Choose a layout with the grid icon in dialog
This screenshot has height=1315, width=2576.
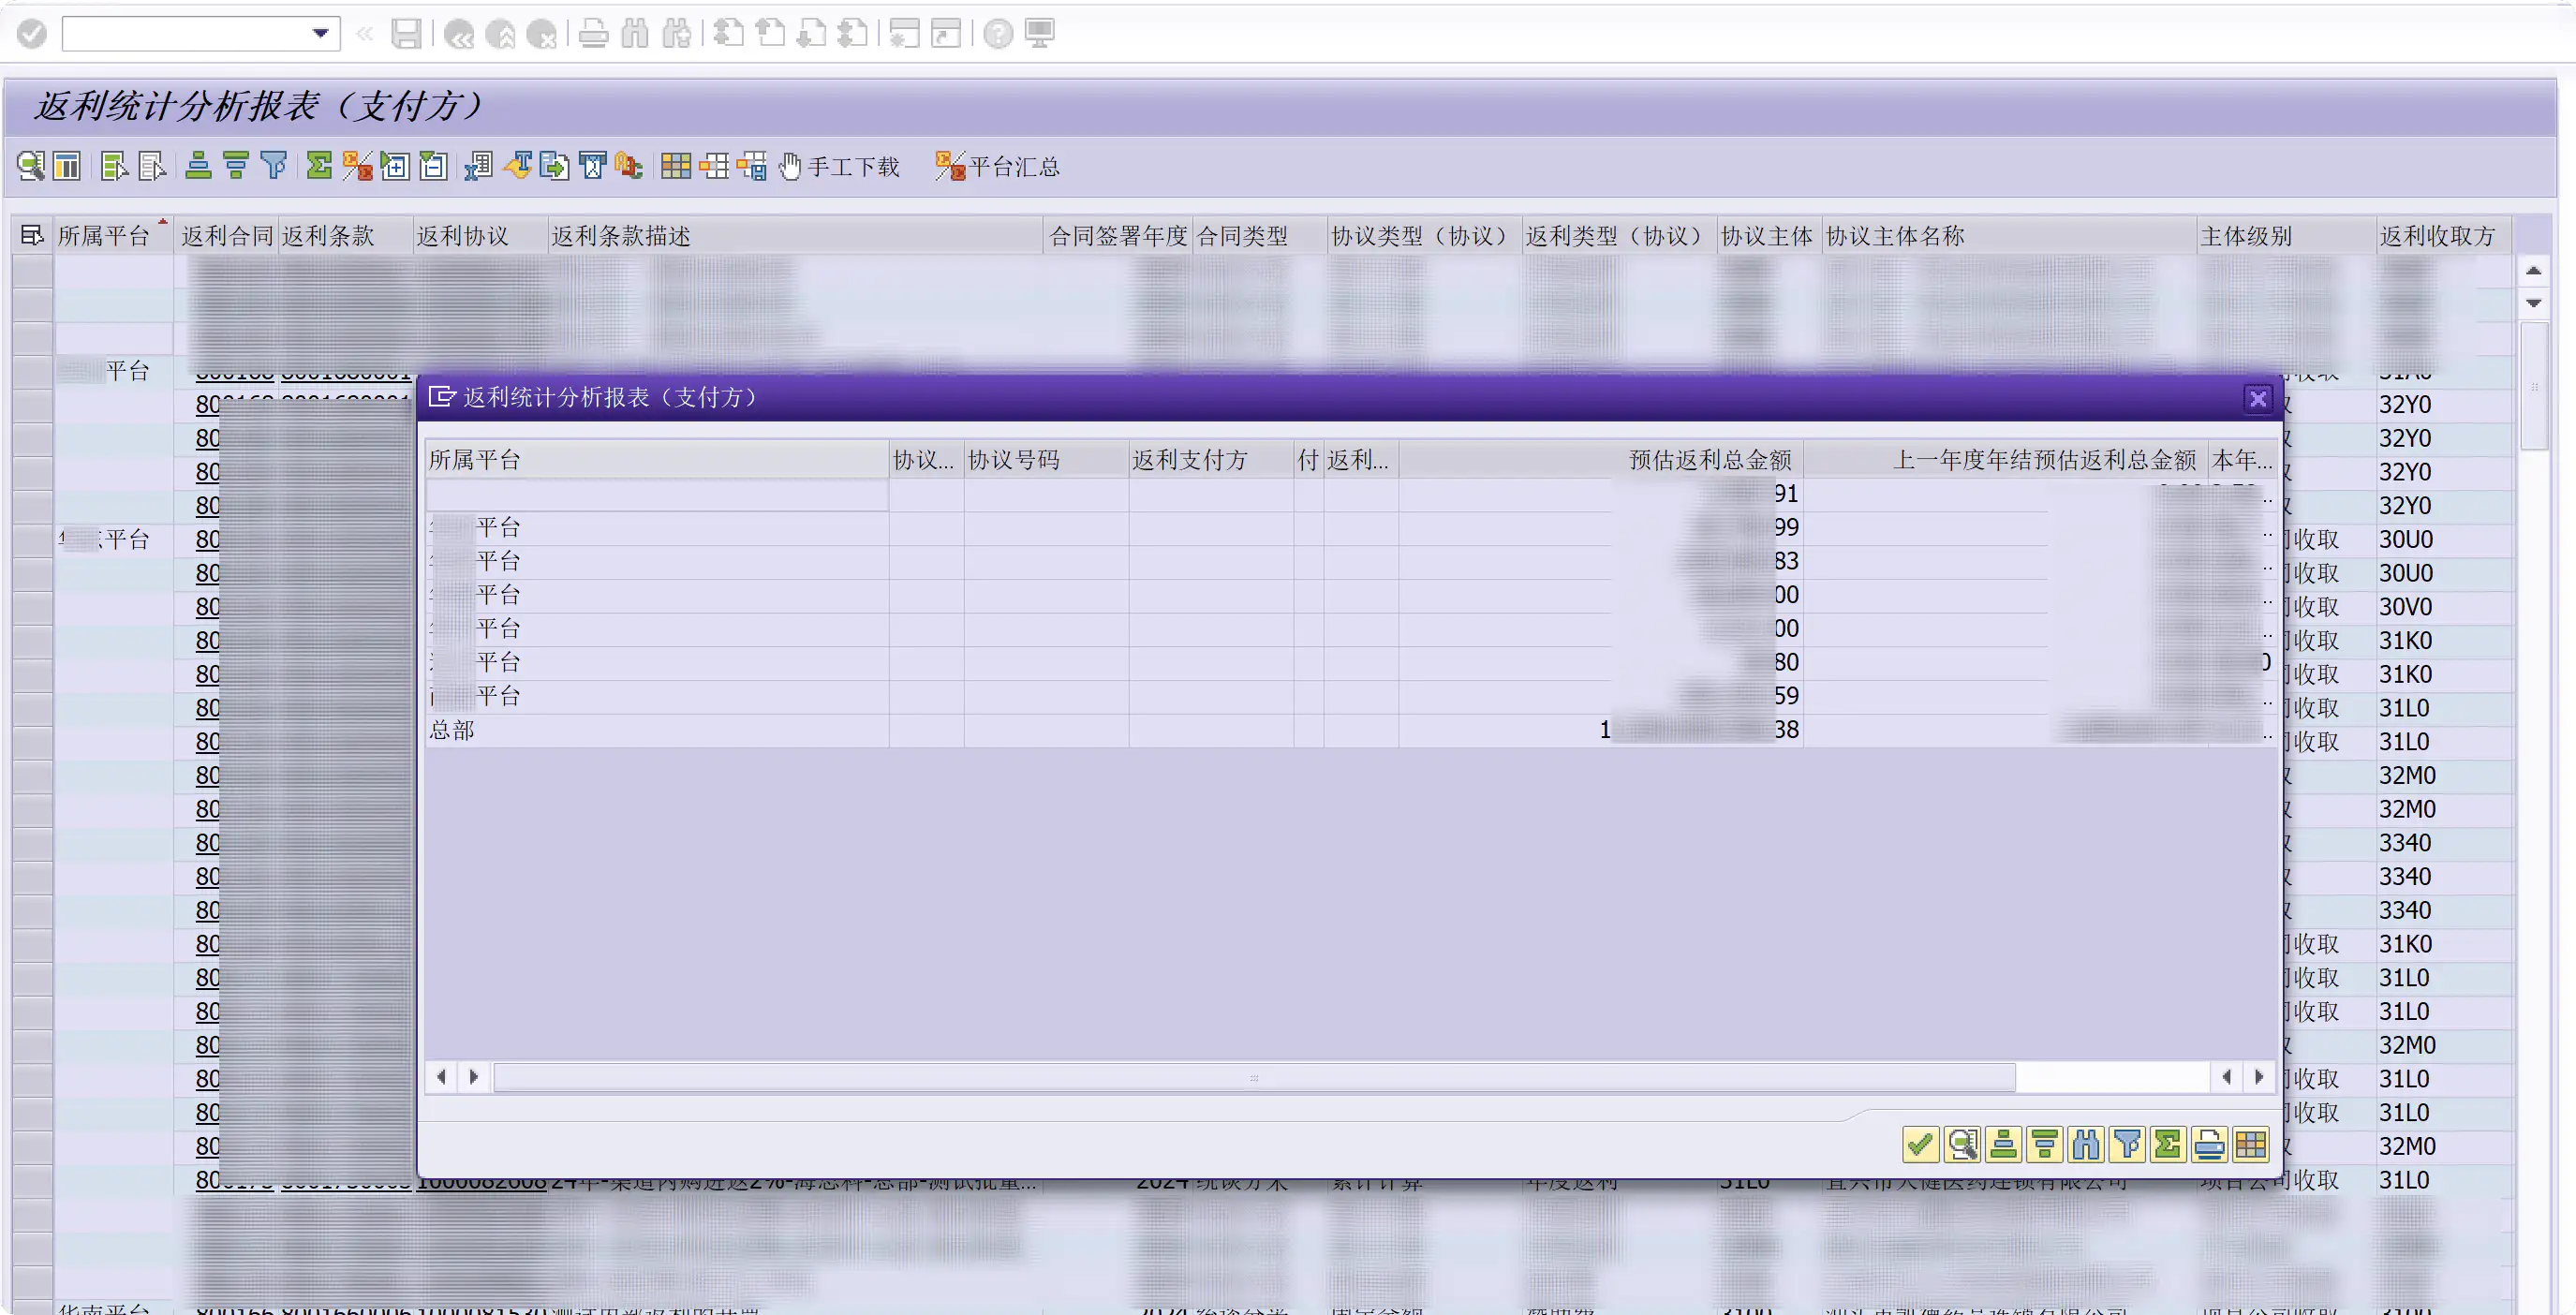tap(2252, 1144)
